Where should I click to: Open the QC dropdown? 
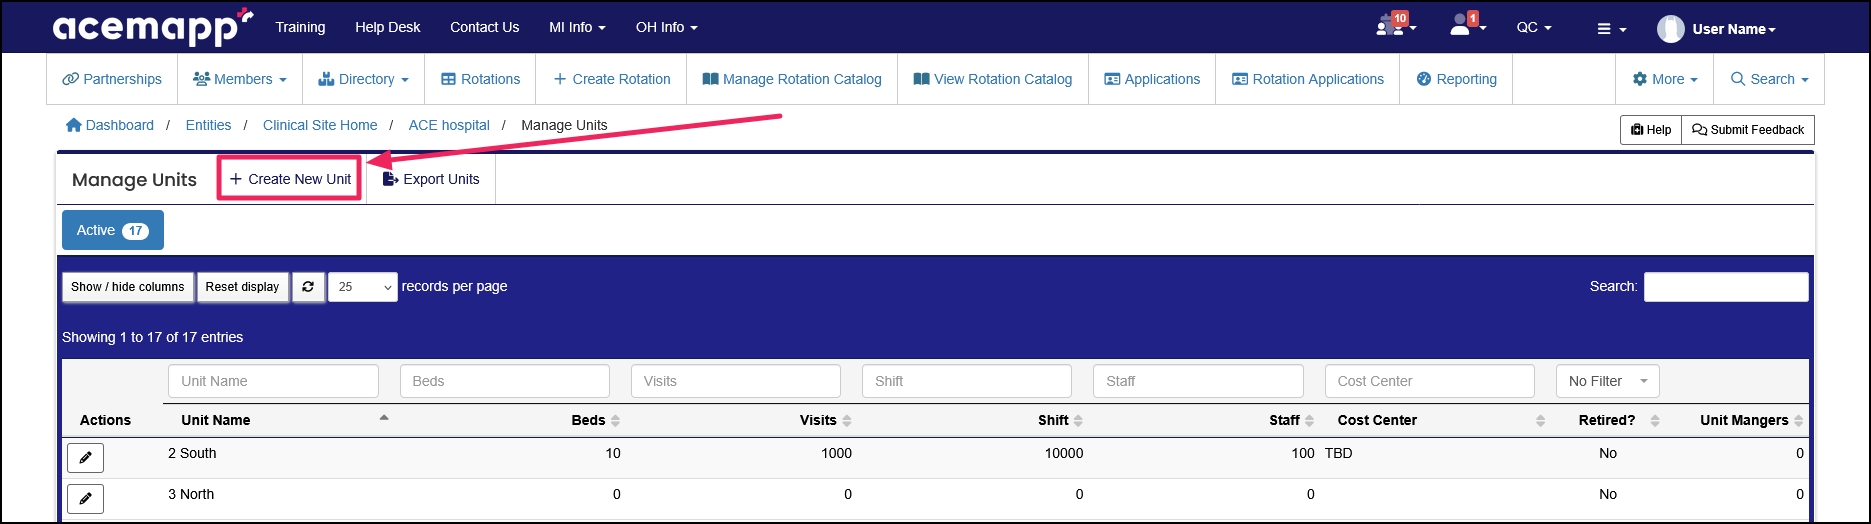[1534, 27]
